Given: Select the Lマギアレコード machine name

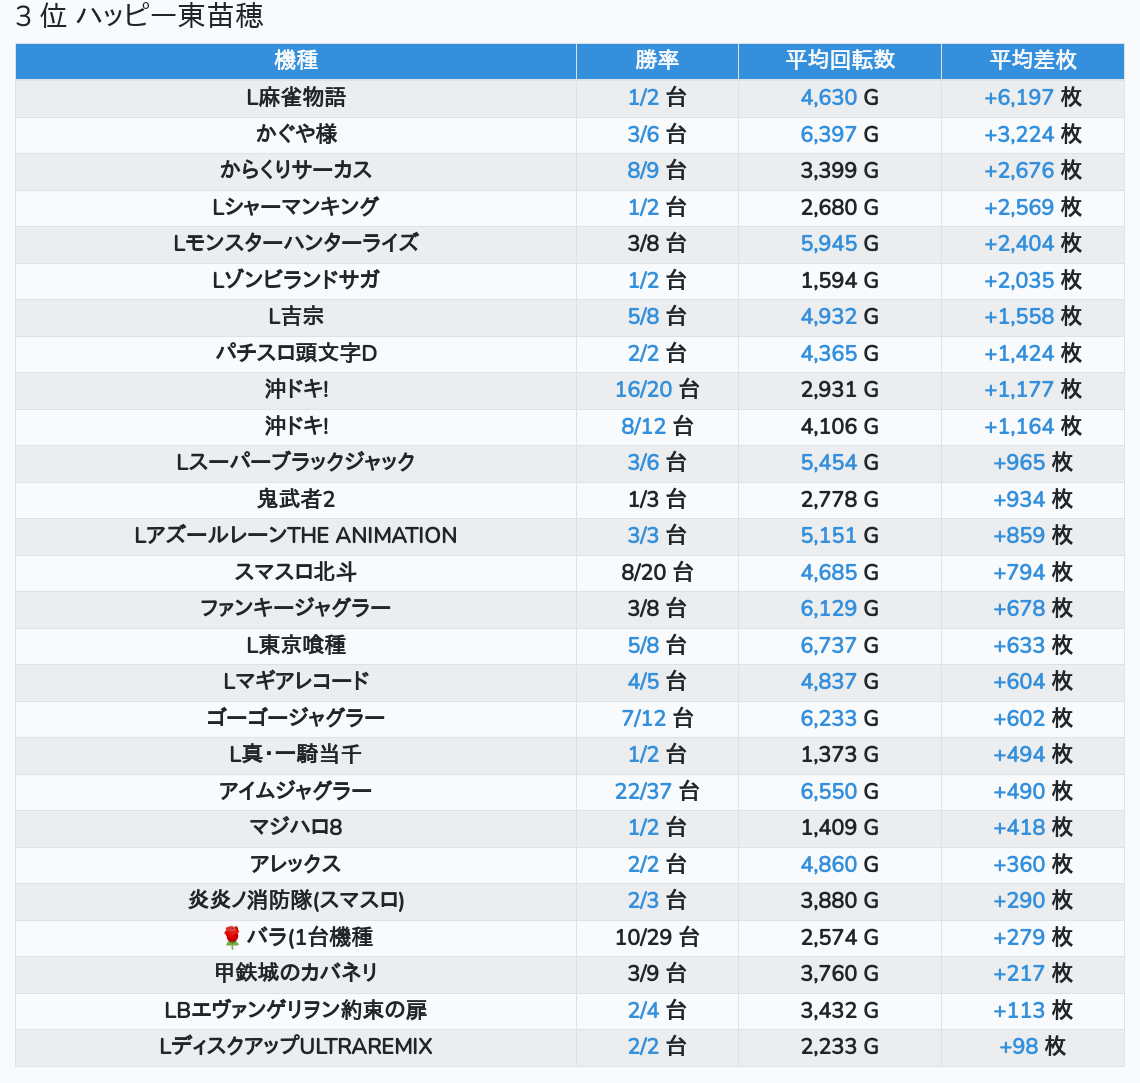Looking at the screenshot, I should click(x=296, y=682).
